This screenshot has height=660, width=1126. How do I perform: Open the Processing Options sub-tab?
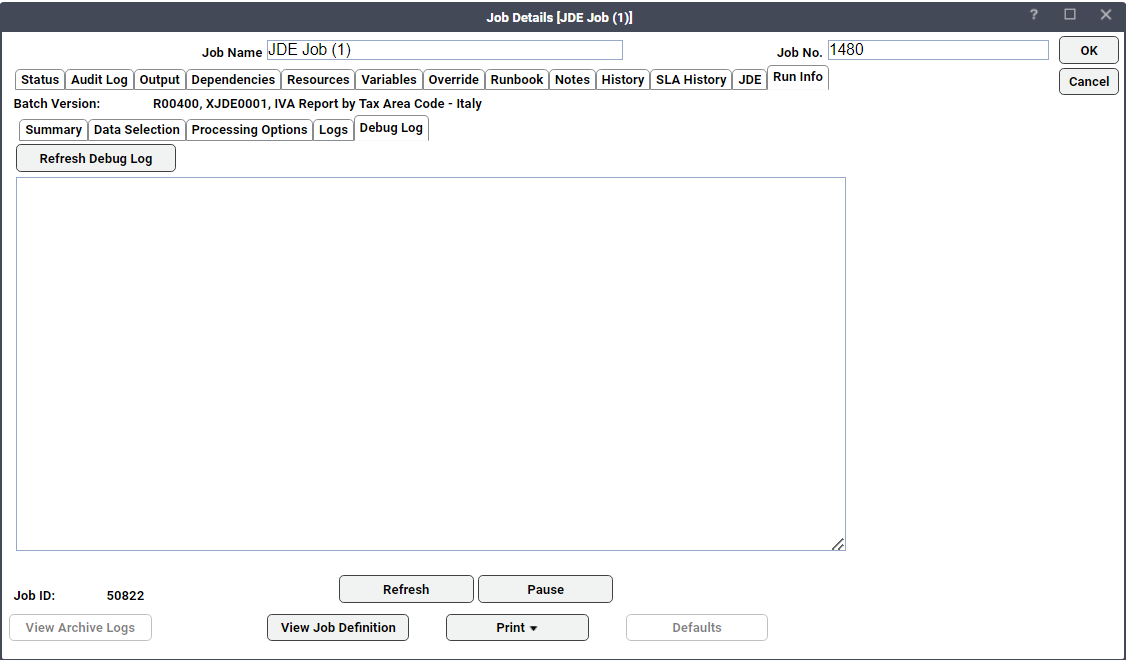click(249, 130)
